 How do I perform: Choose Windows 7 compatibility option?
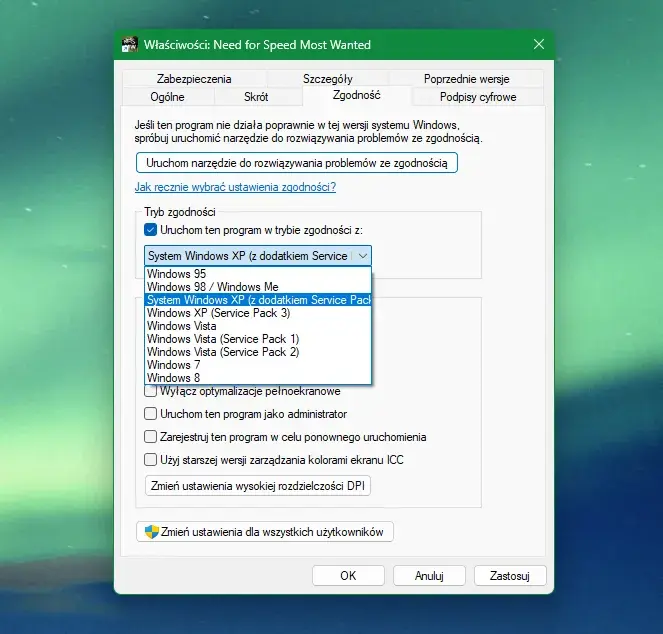pyautogui.click(x=258, y=365)
